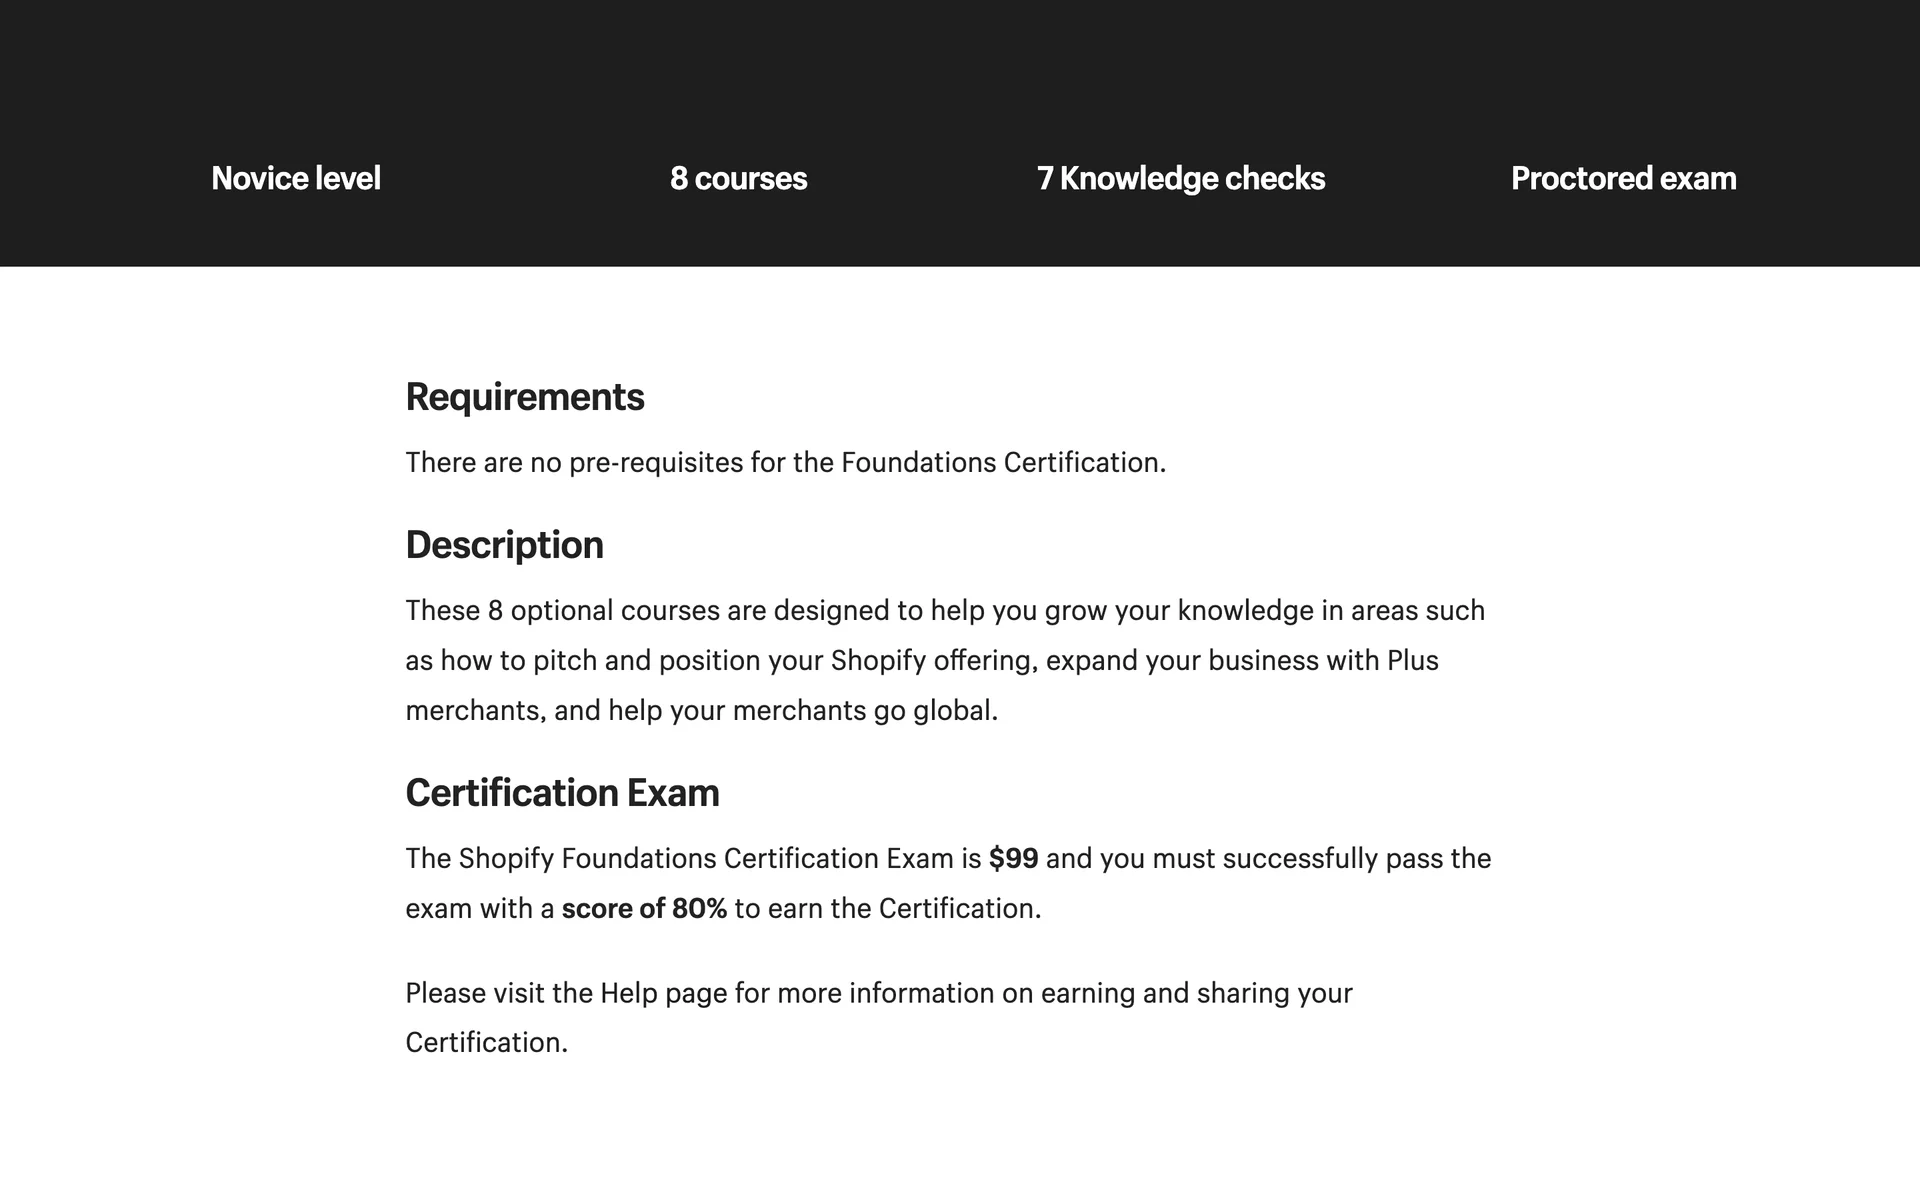Screen dimensions: 1920x1200
Task: Click the Description heading
Action: click(504, 545)
